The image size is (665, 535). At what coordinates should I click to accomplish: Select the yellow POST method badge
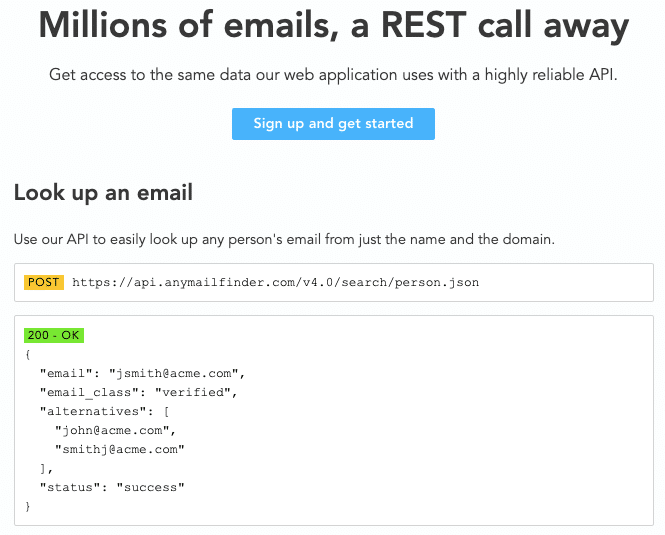coord(44,282)
